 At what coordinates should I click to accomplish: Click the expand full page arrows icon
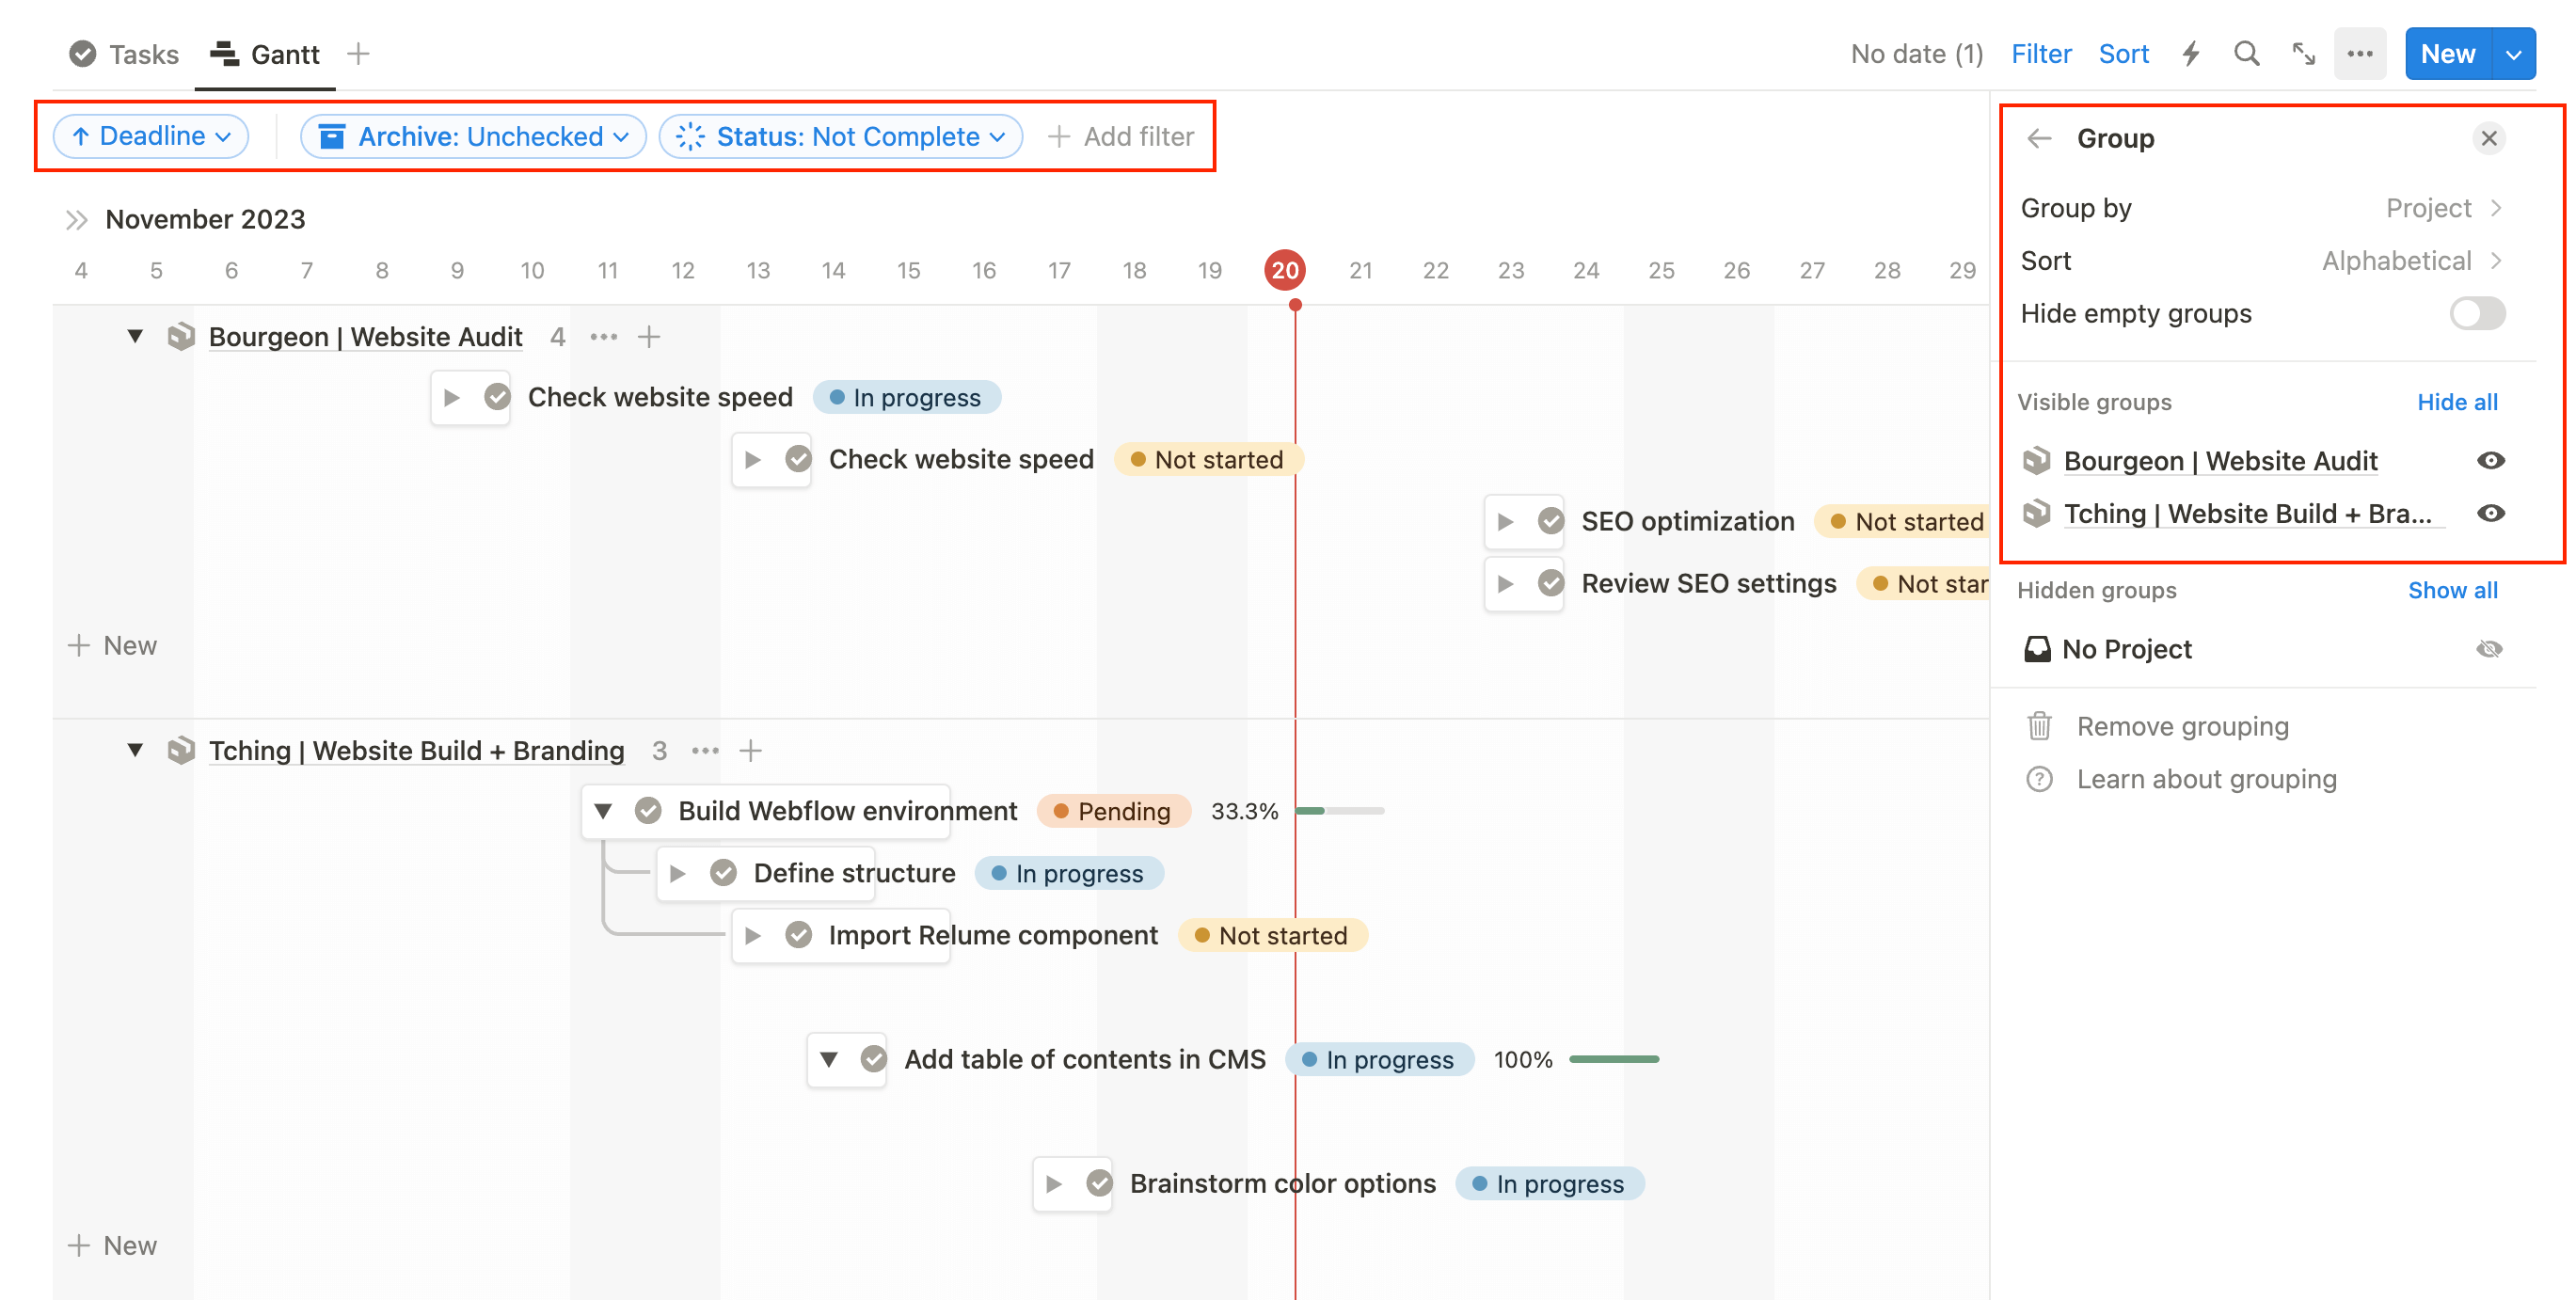2304,54
